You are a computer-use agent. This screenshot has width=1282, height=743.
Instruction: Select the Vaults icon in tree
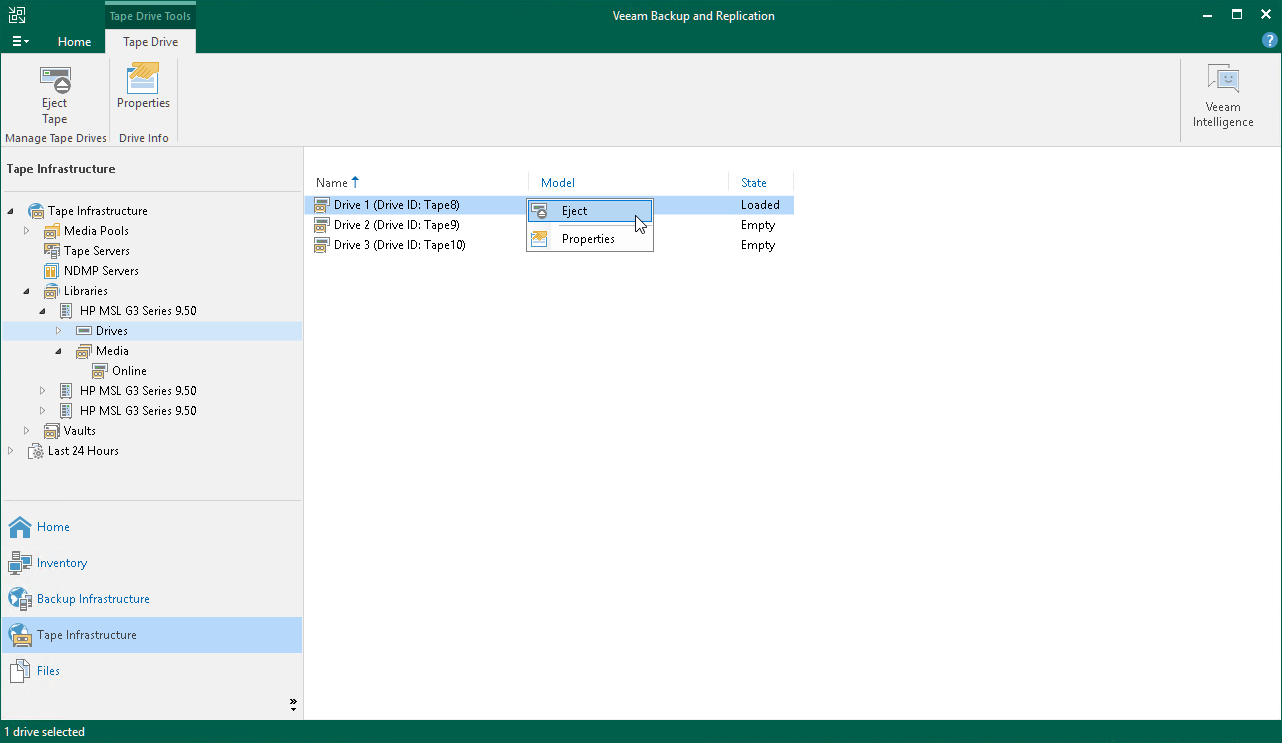coord(52,431)
